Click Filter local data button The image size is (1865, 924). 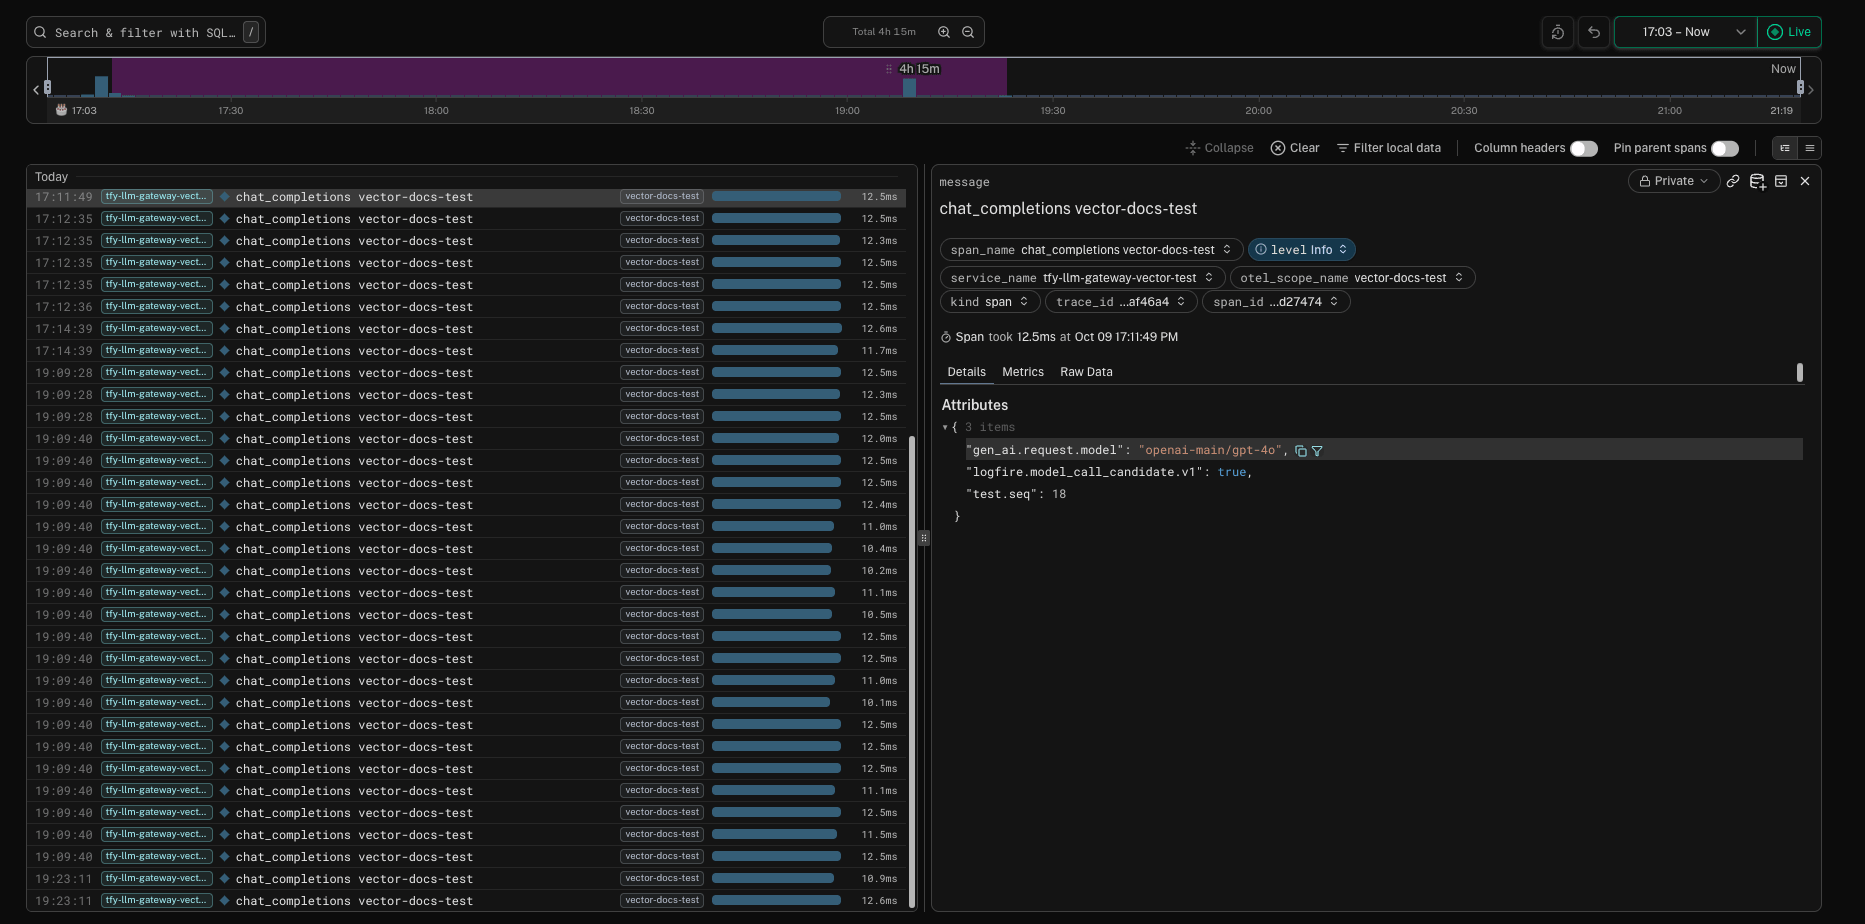[1389, 148]
